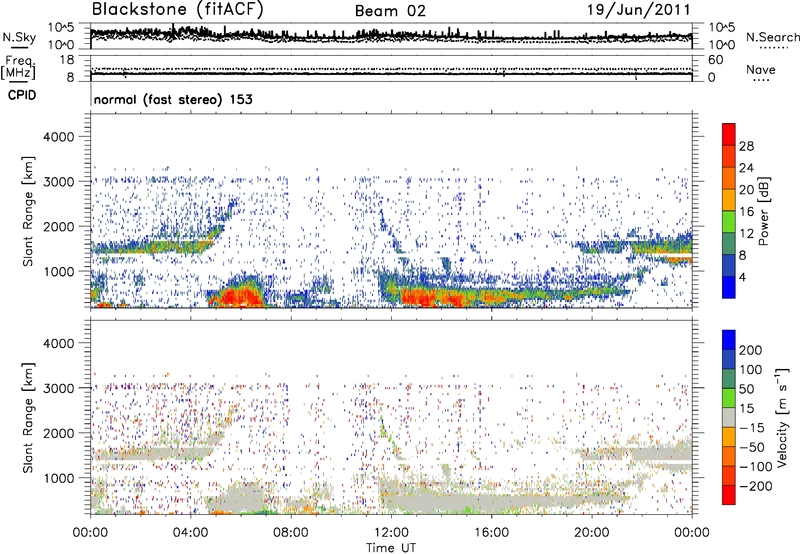Click the '12:00' time axis tick label
The width and height of the screenshot is (800, 554).
point(391,533)
